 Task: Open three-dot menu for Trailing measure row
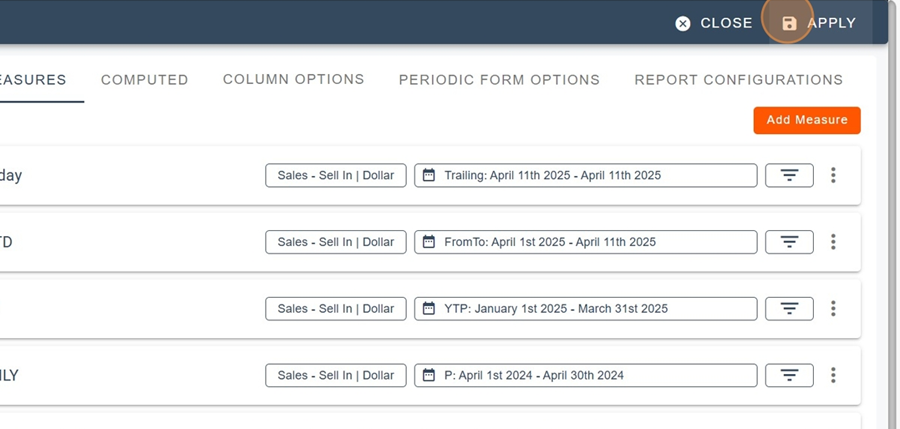click(x=833, y=175)
